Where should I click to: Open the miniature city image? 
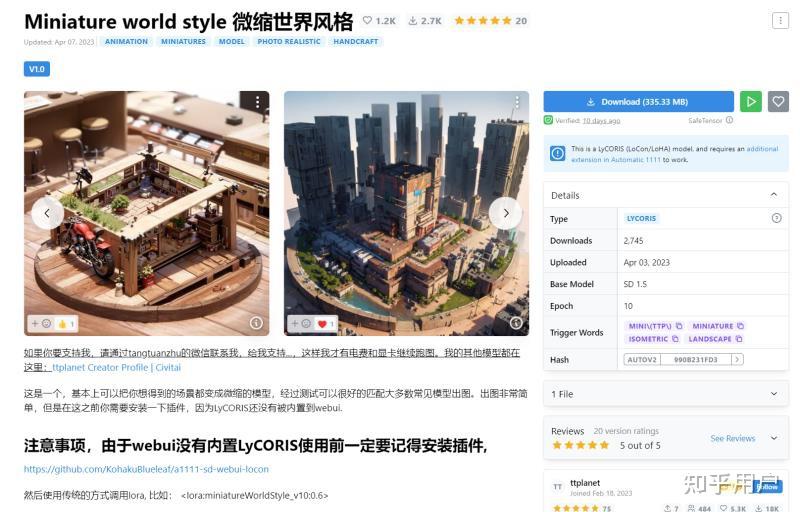[406, 213]
